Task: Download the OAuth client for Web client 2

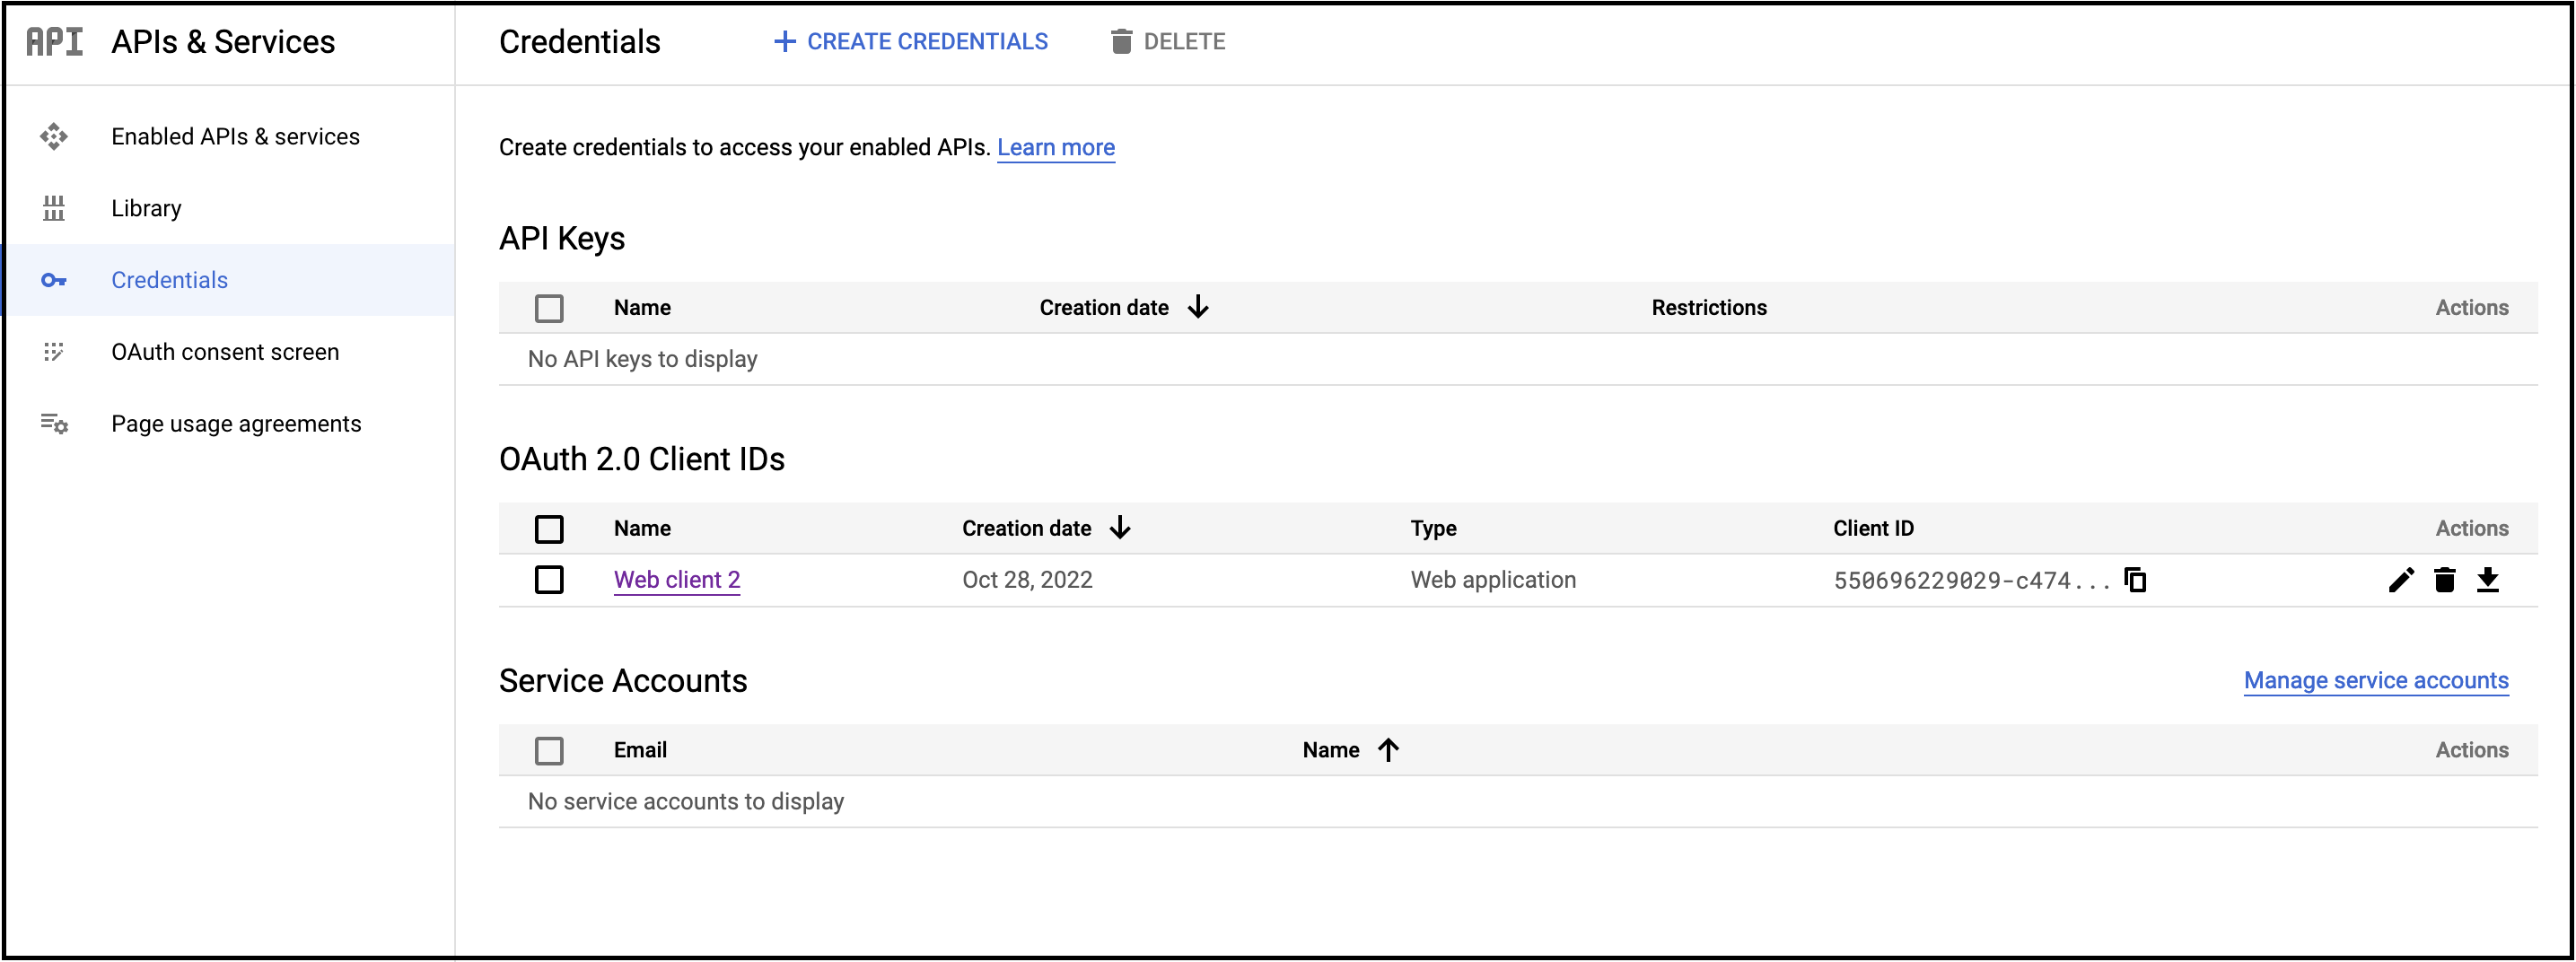Action: coord(2488,580)
